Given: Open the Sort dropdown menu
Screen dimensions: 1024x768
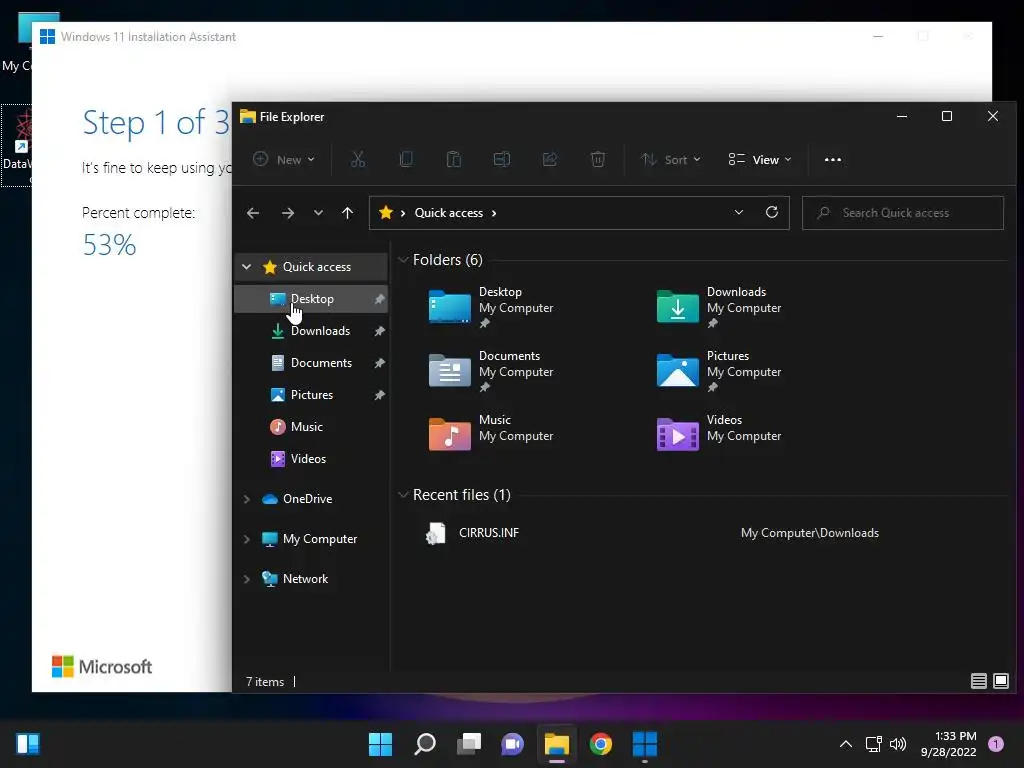Looking at the screenshot, I should click(x=671, y=159).
